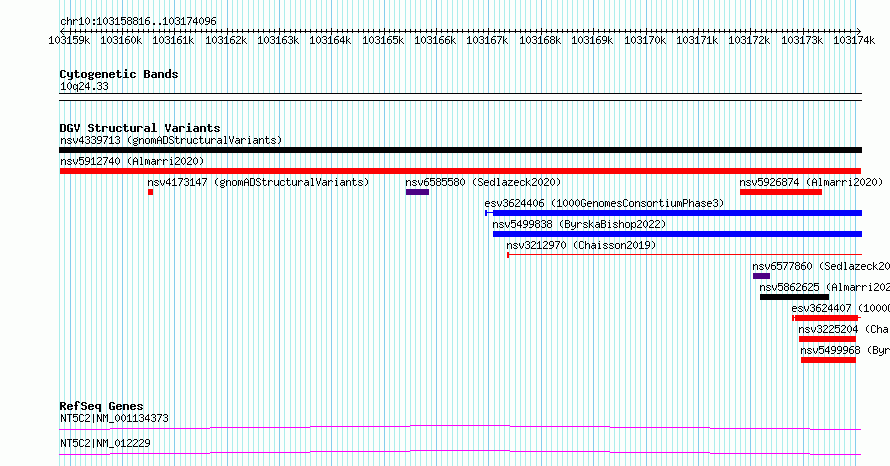The image size is (890, 466).
Task: Click the 103163k ruler tick label
Action: (x=278, y=40)
